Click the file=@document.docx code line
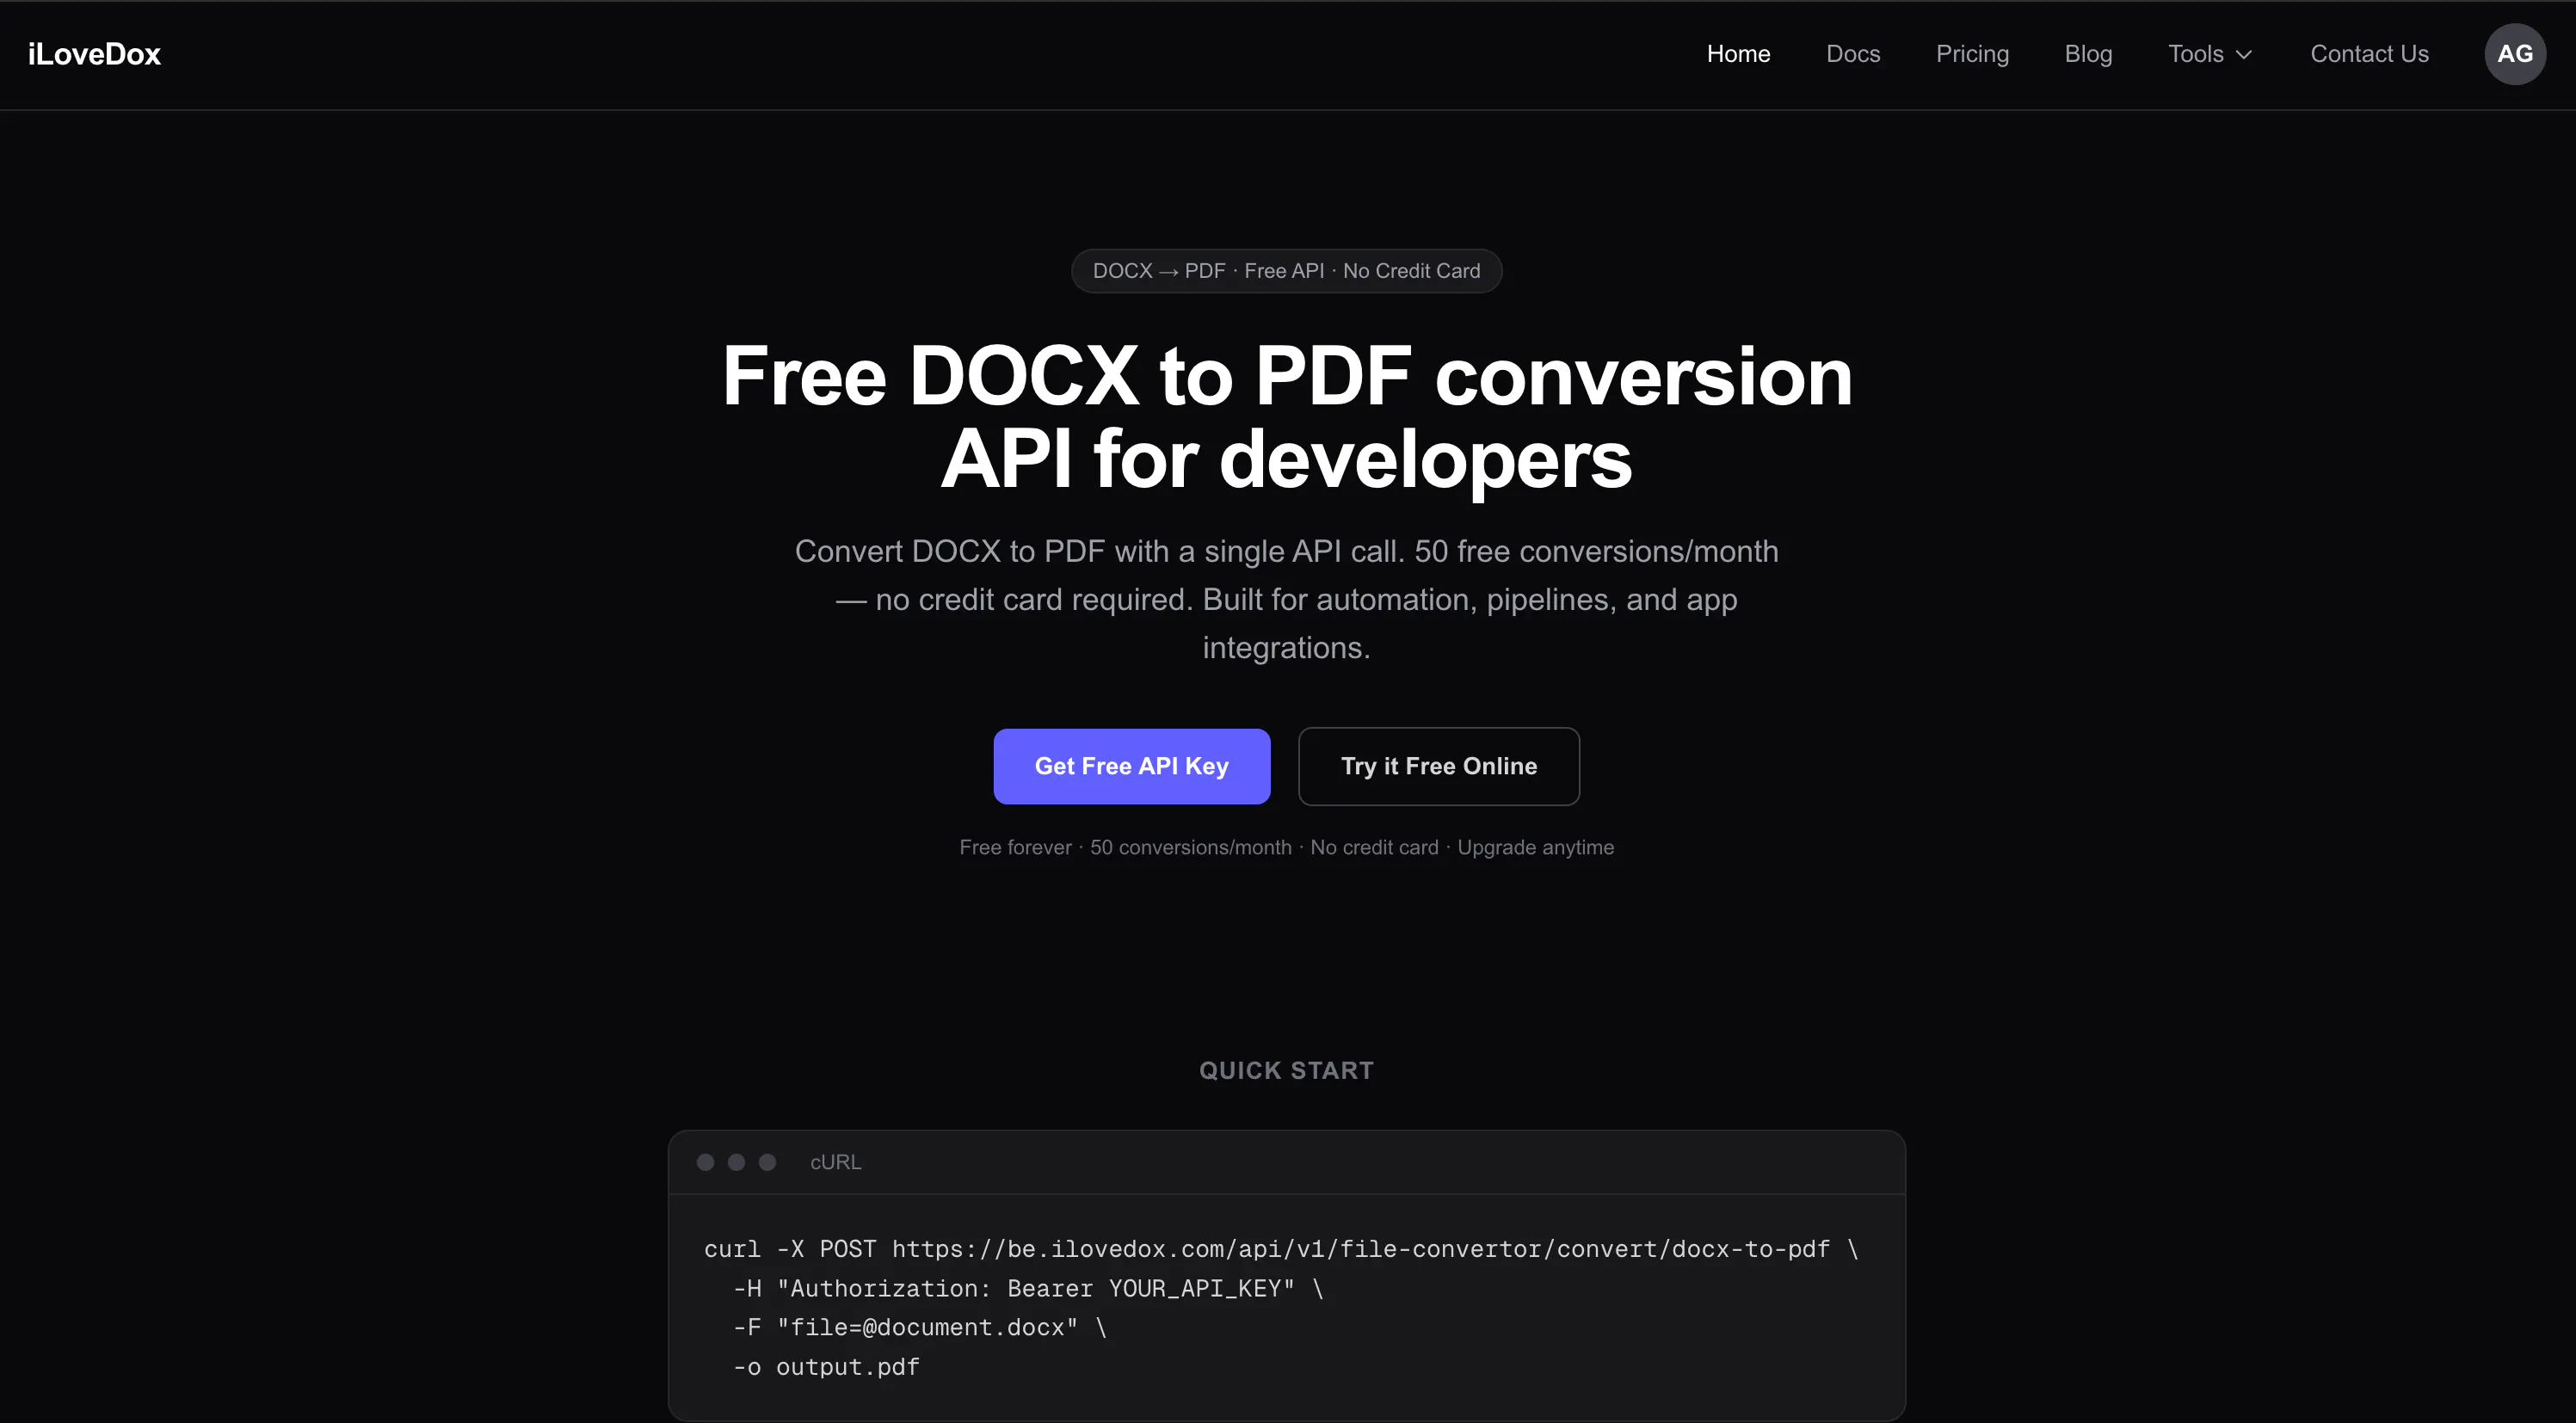This screenshot has width=2576, height=1423. 920,1327
